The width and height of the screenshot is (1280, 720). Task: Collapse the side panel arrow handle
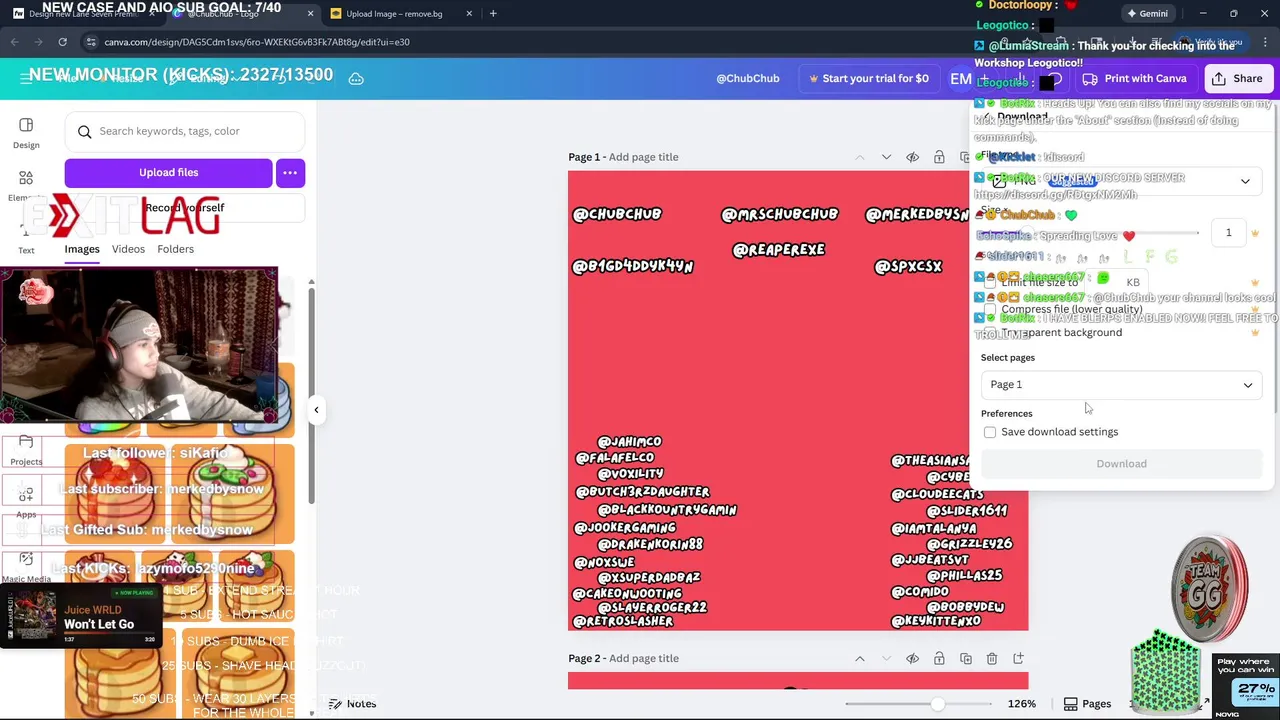click(x=316, y=409)
